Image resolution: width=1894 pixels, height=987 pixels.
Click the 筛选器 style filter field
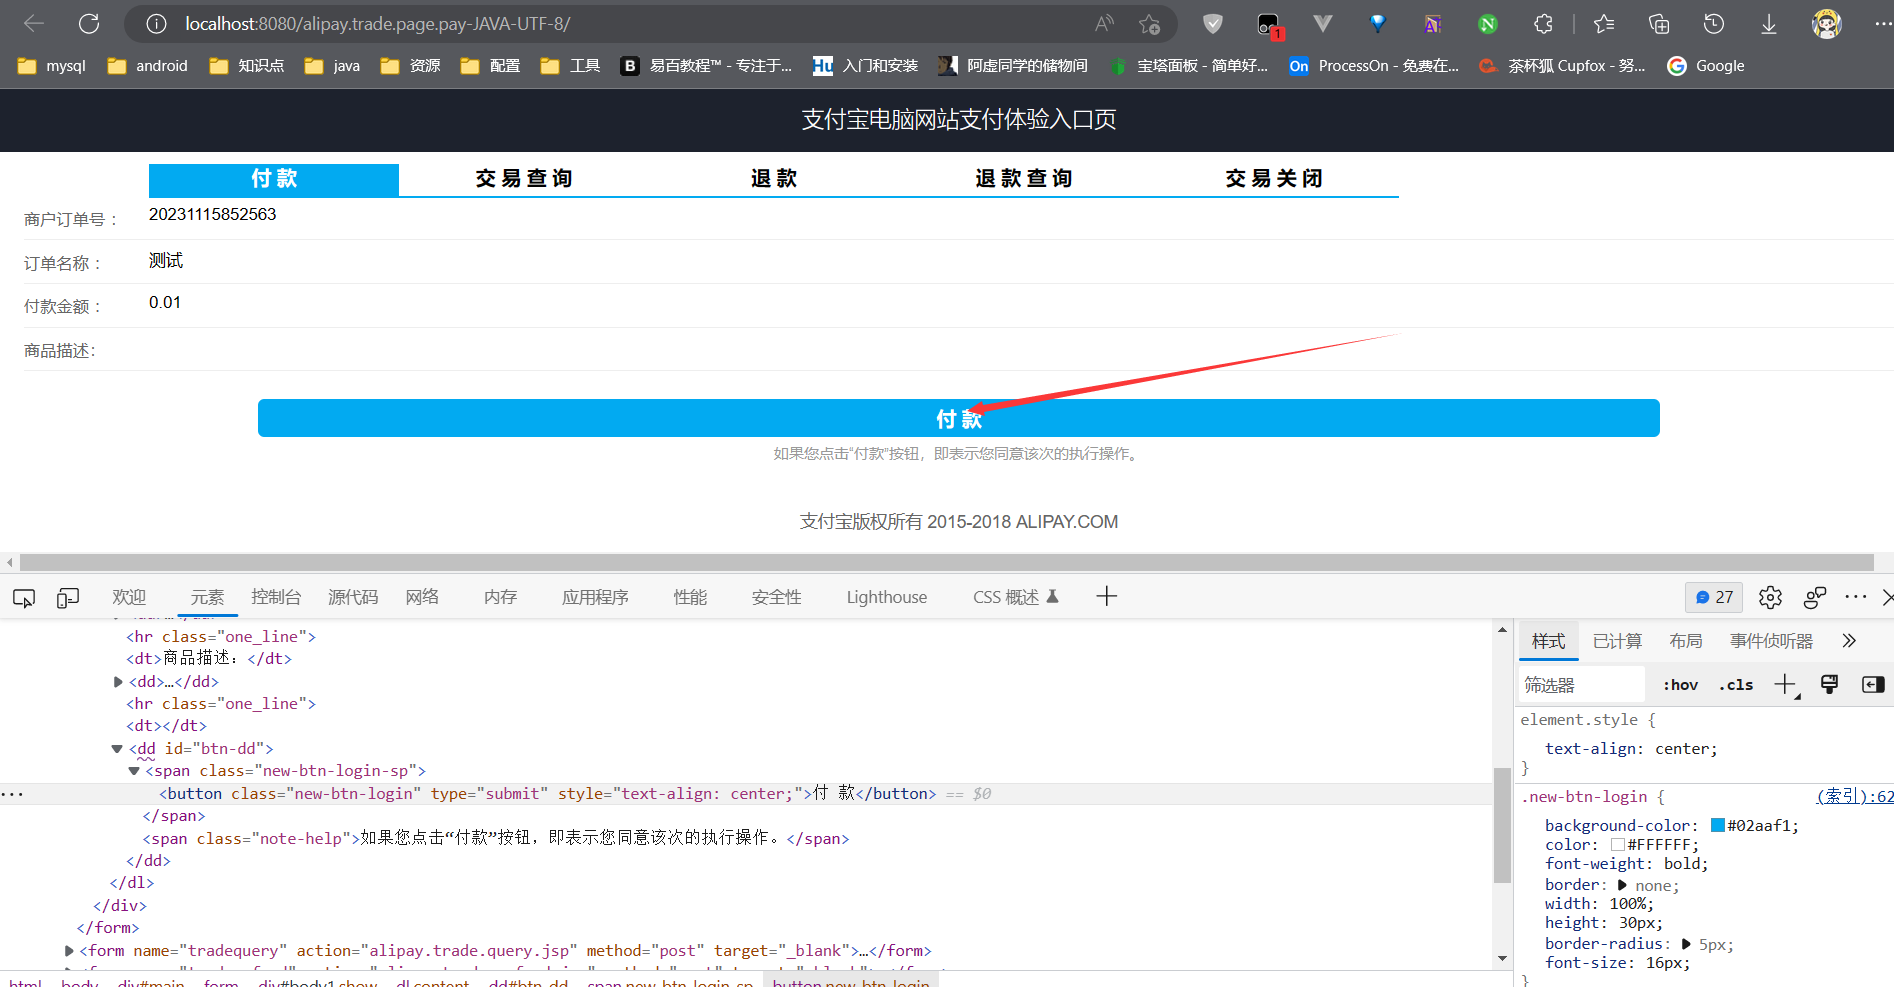coord(1581,685)
